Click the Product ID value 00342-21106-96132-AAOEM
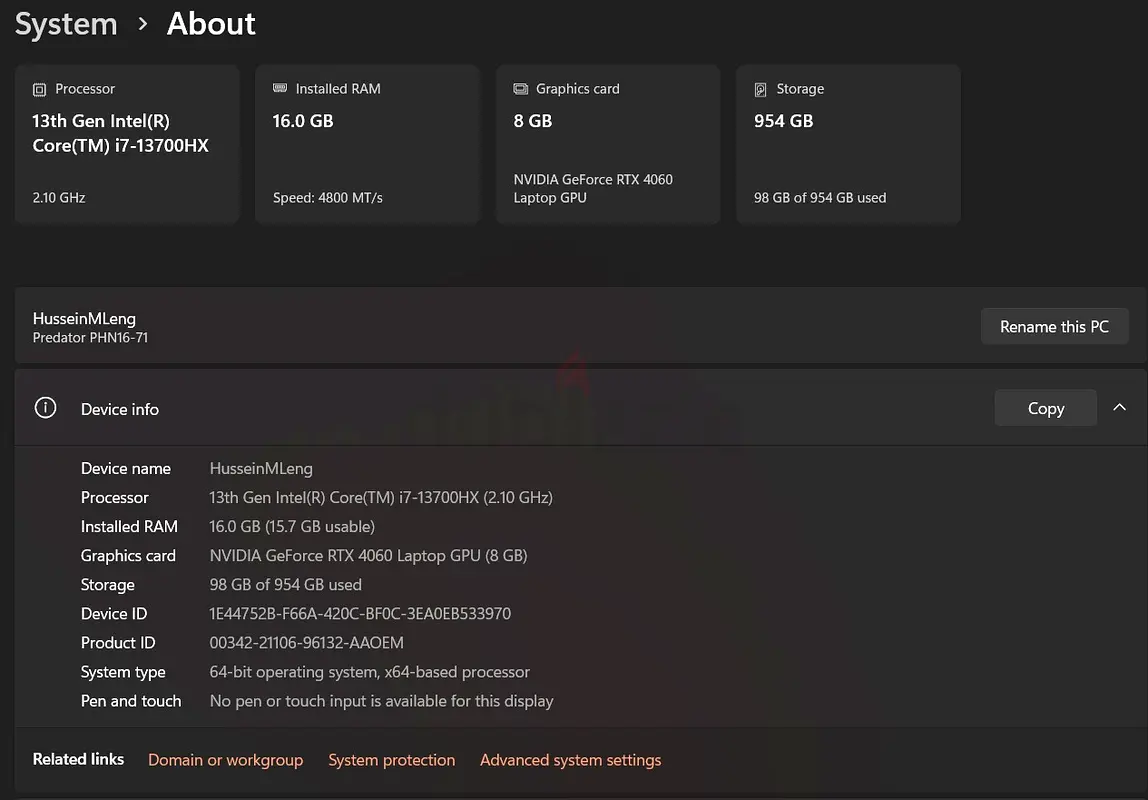Image resolution: width=1148 pixels, height=800 pixels. (306, 643)
